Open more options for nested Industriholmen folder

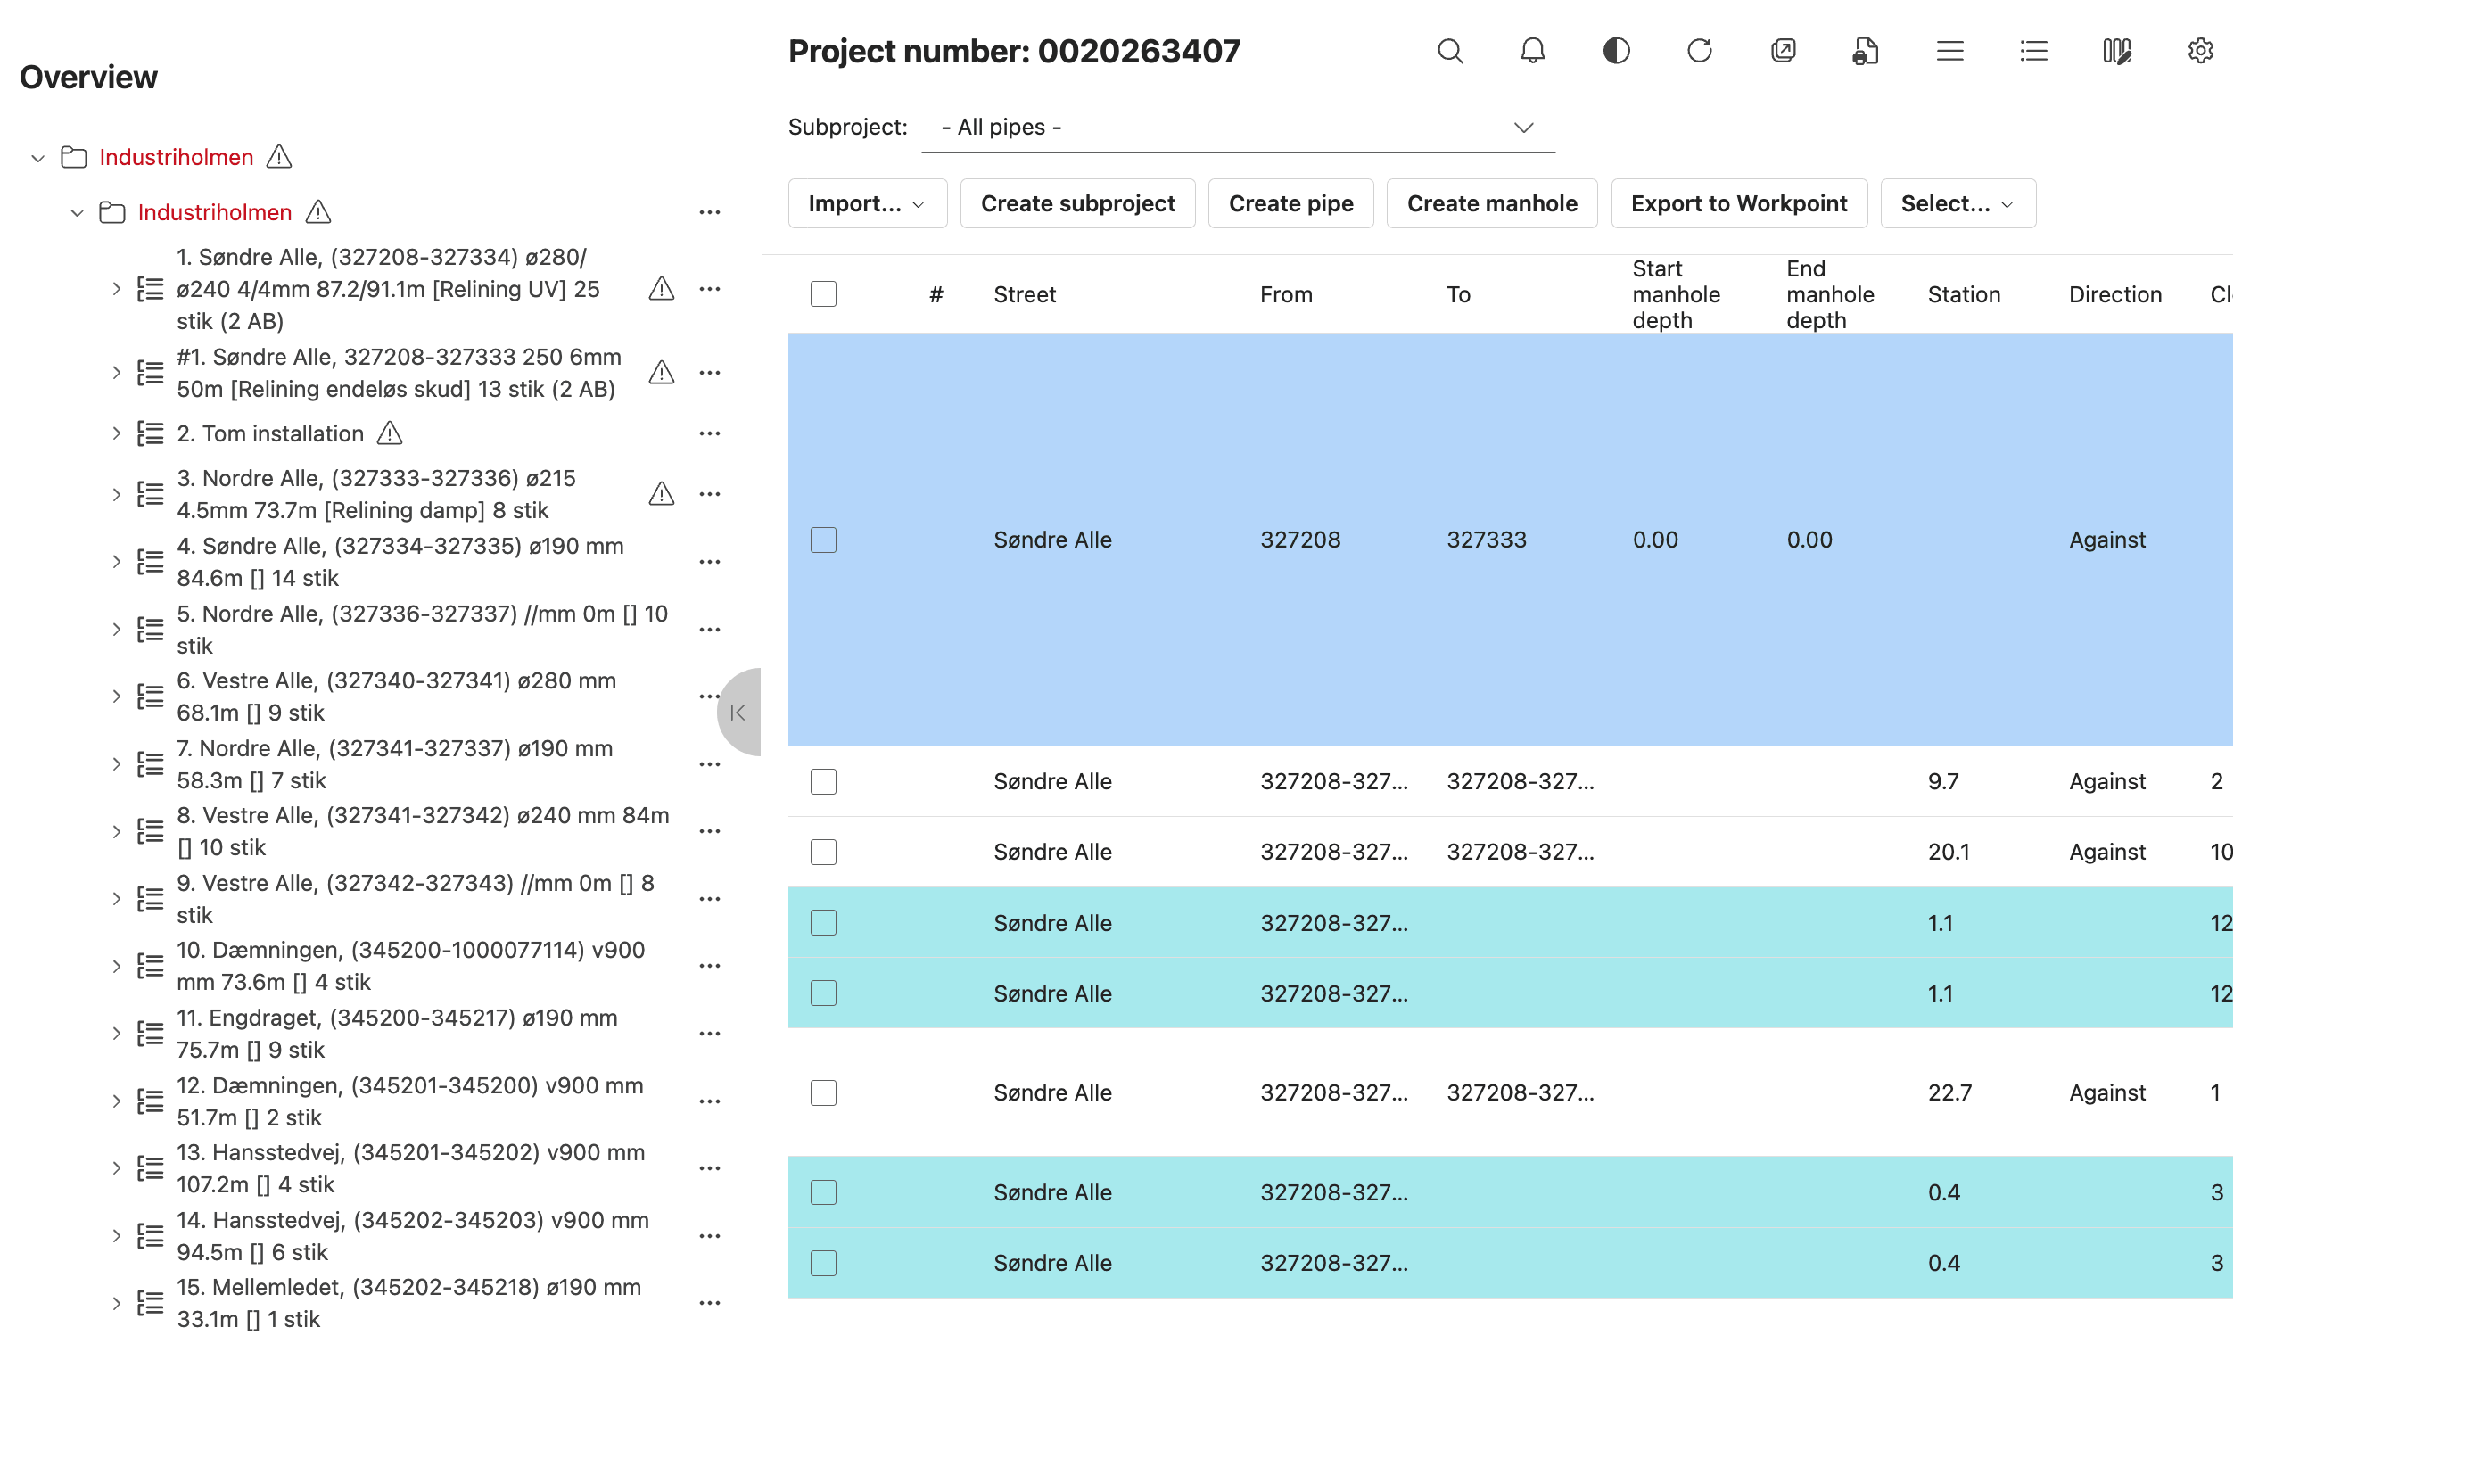coord(710,212)
